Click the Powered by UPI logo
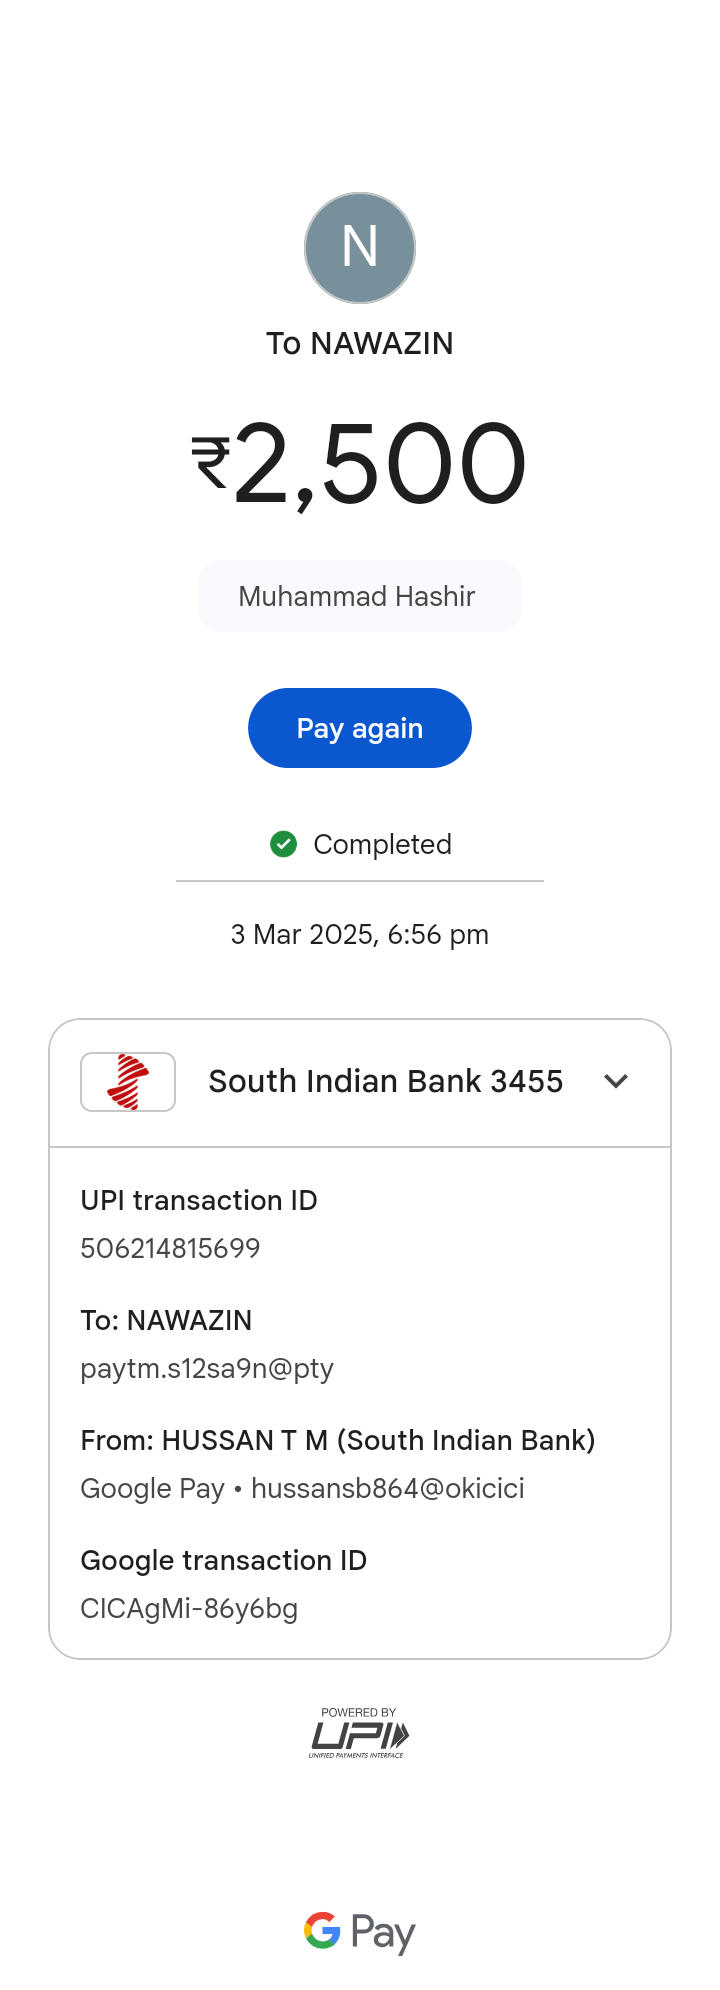This screenshot has width=720, height=1990. 359,1734
